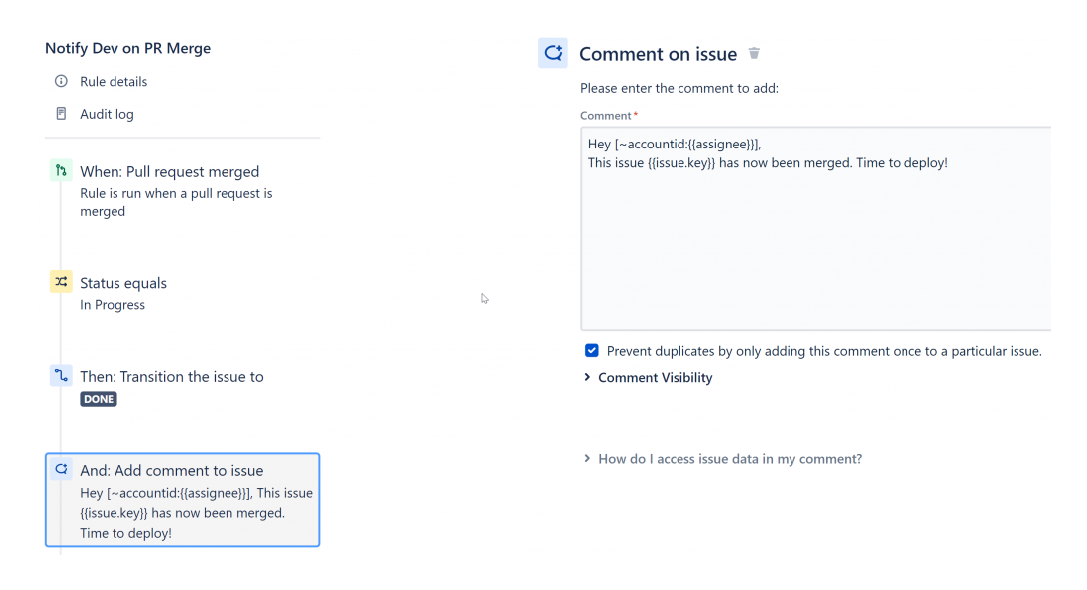Image resolution: width=1087 pixels, height=590 pixels.
Task: Delete the comment action via trash icon
Action: 753,53
